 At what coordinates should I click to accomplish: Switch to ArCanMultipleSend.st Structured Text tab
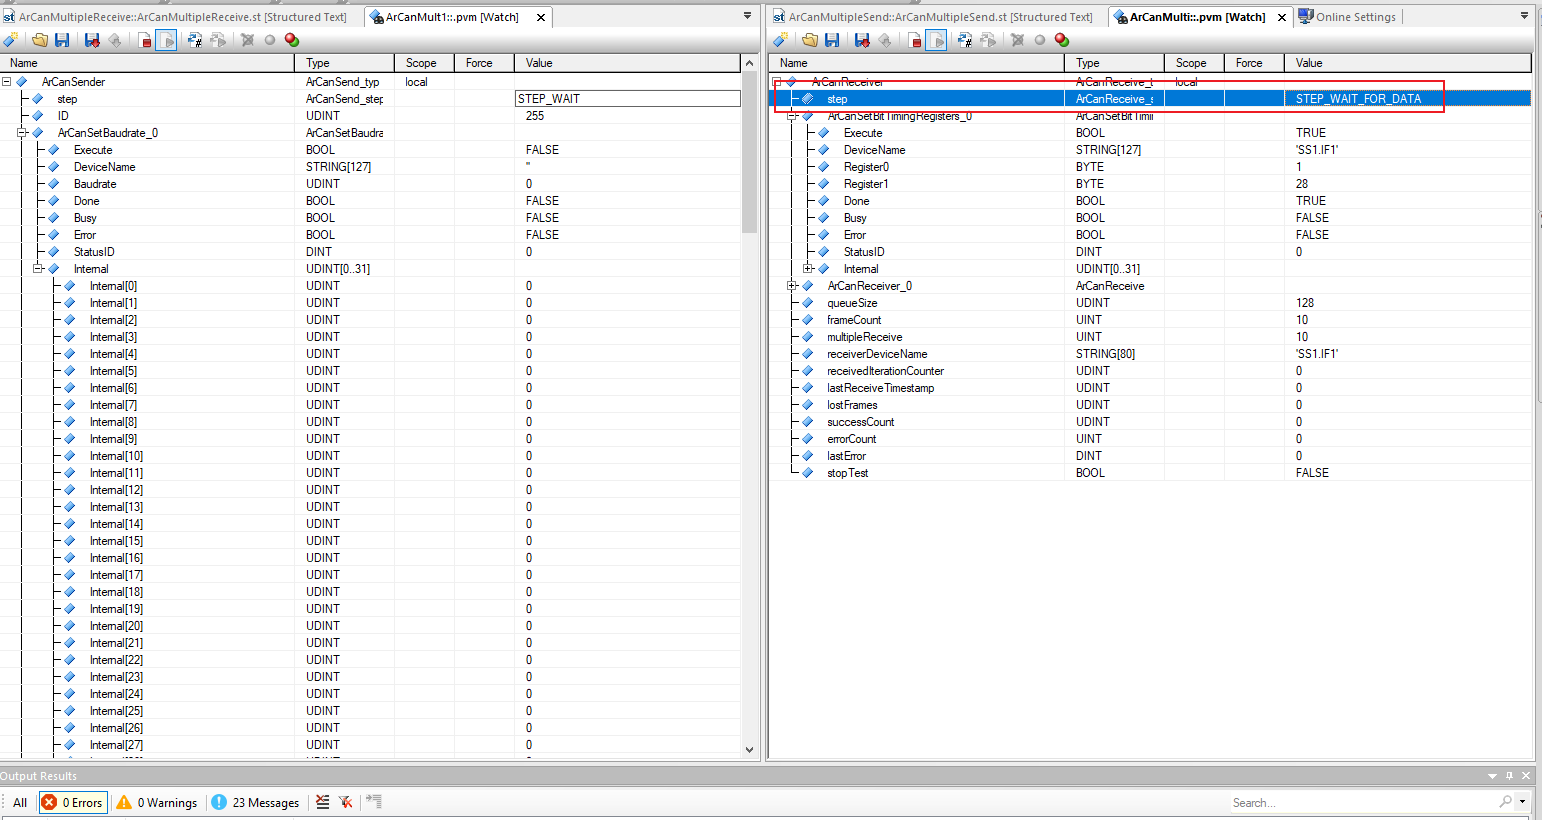[x=932, y=17]
